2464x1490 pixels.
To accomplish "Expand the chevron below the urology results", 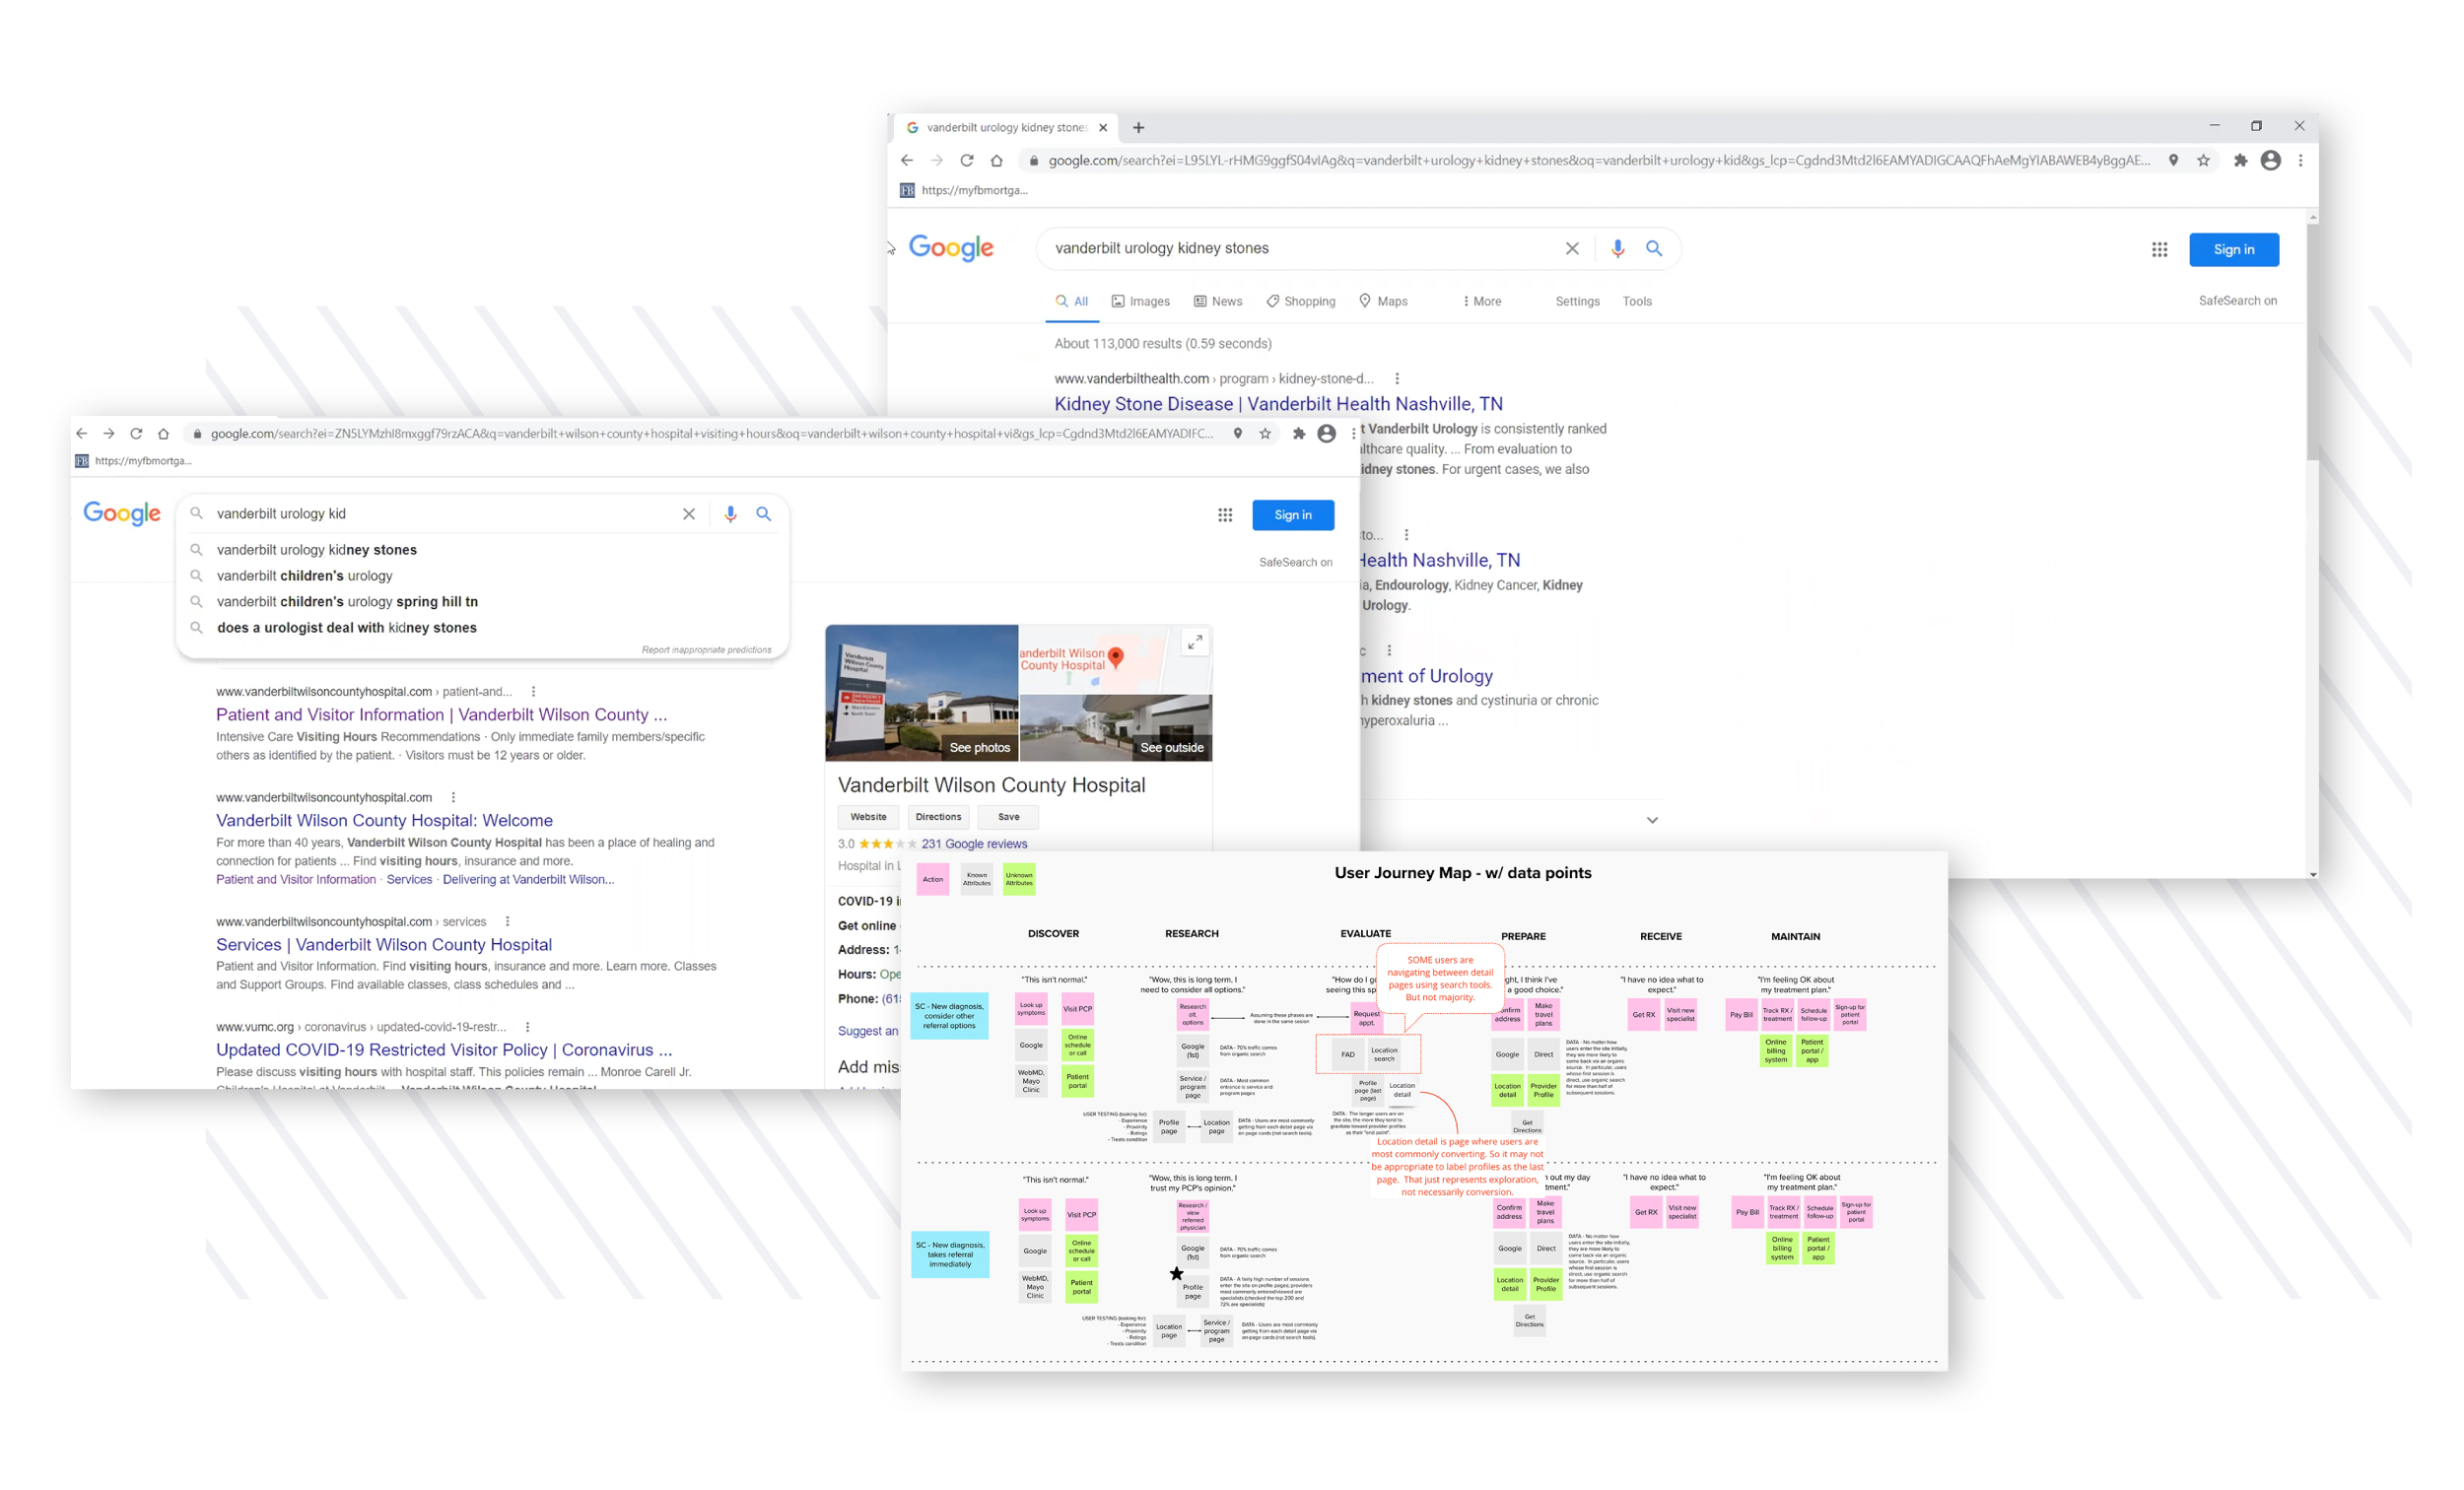I will tap(1651, 820).
